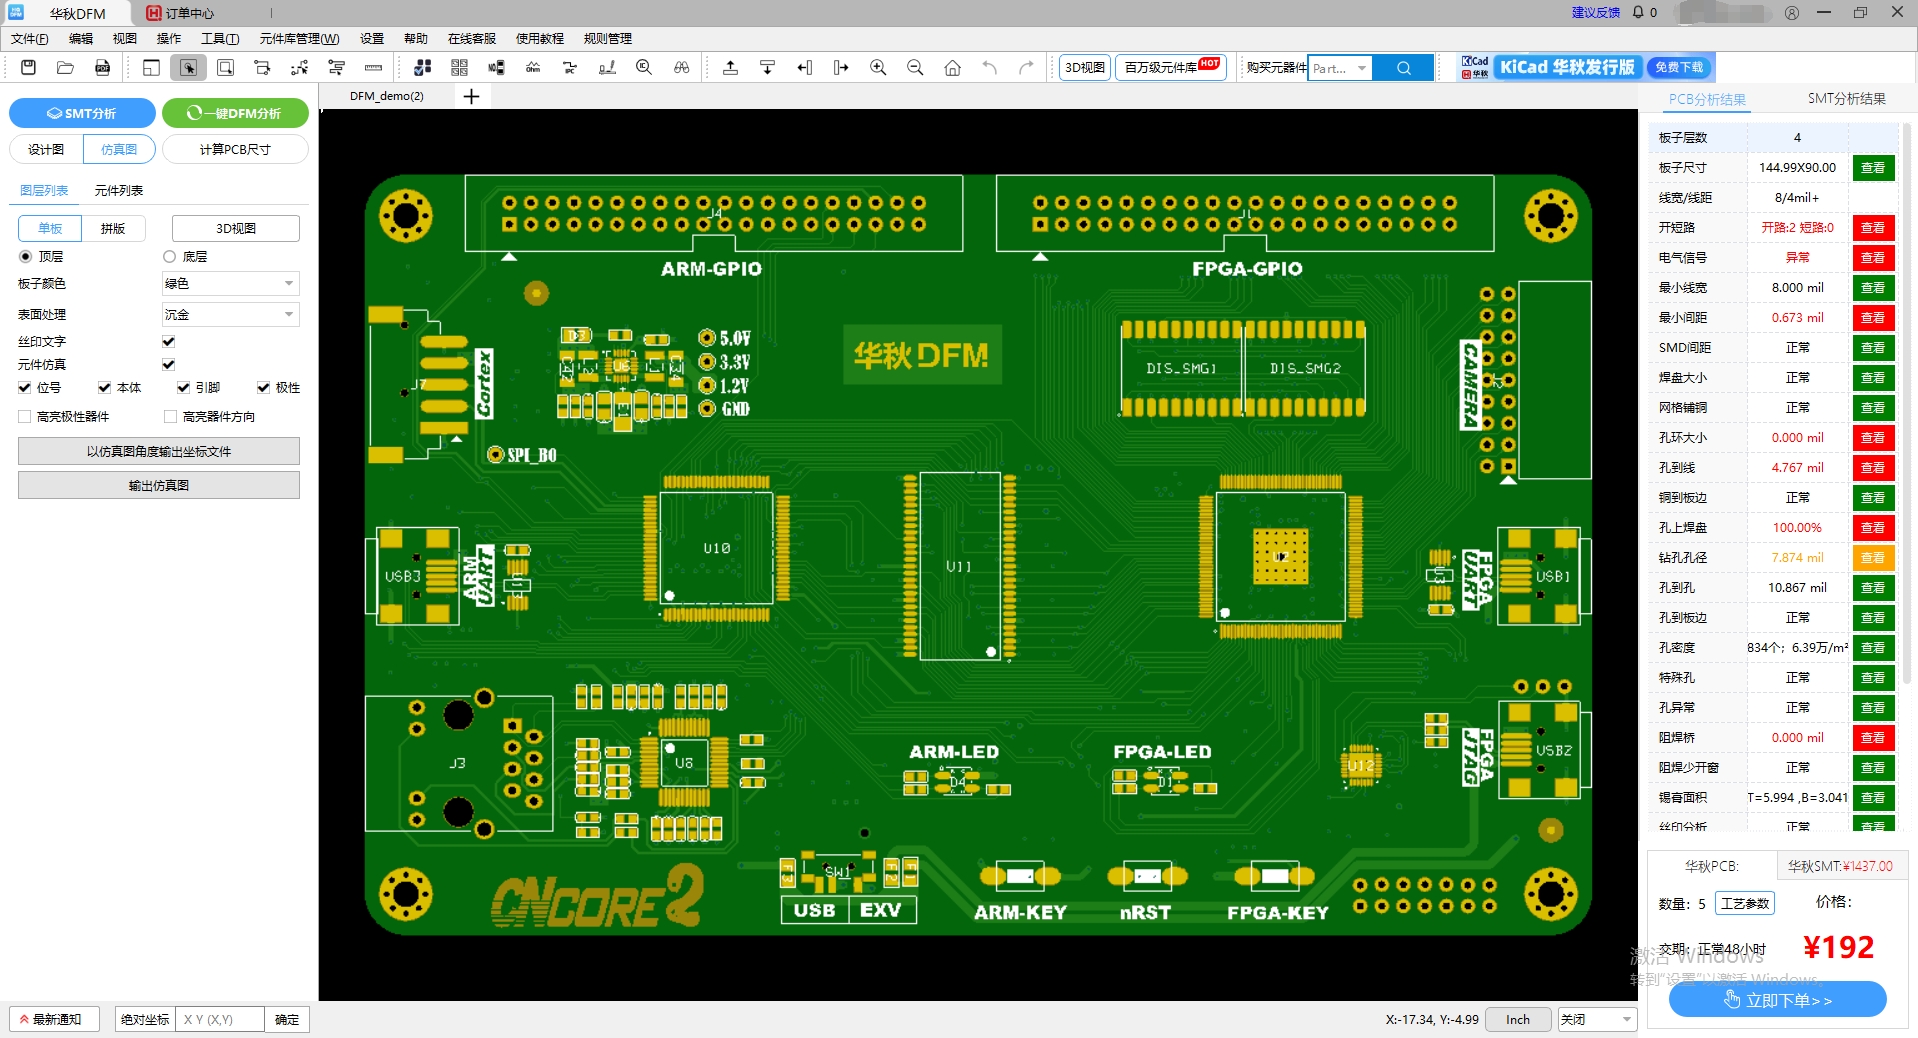Open the Inch units dropdown in status bar
This screenshot has width=1918, height=1038.
click(1517, 1019)
